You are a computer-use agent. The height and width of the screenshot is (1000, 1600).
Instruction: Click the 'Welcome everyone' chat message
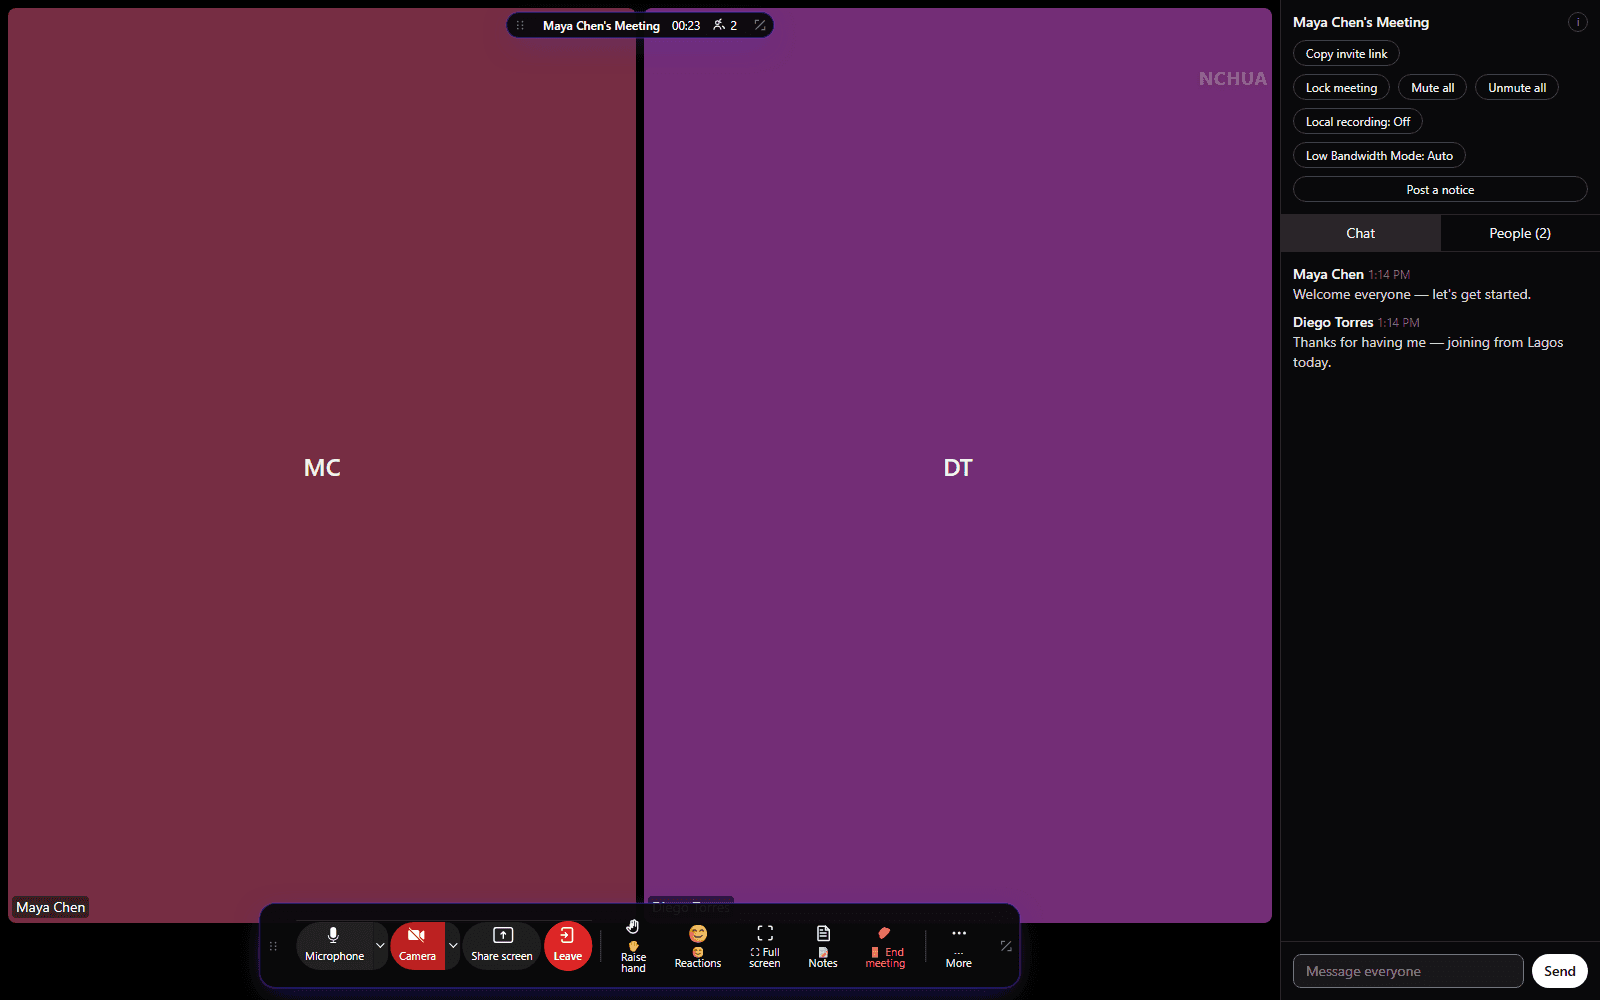(x=1412, y=294)
